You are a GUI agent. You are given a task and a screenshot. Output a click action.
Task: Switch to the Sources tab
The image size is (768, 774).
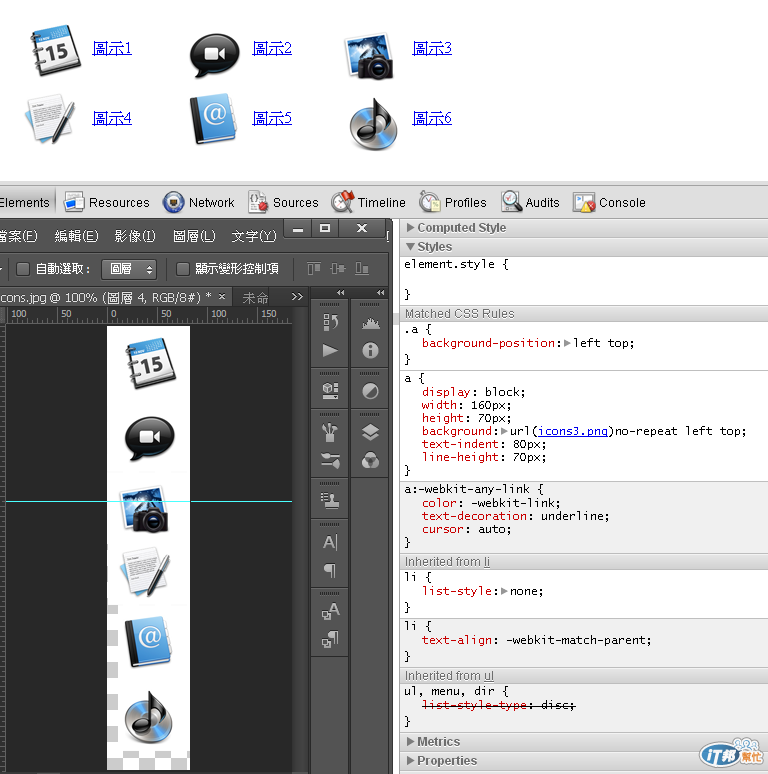(x=283, y=202)
